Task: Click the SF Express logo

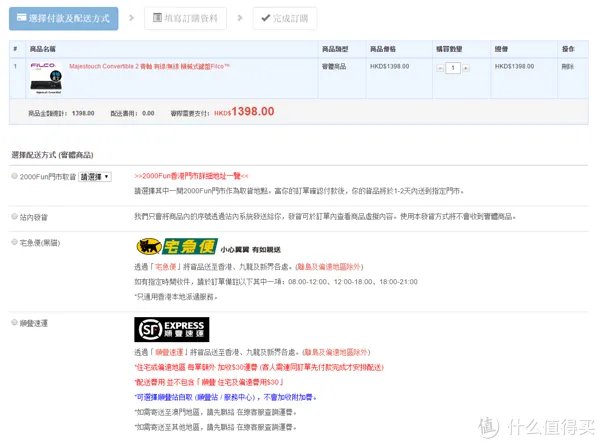Action: 171,329
